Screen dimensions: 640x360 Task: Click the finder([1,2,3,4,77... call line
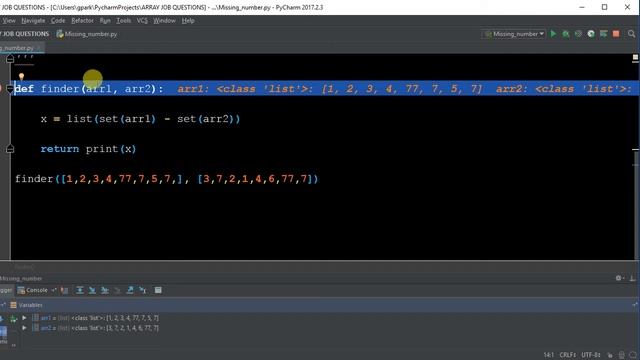click(x=167, y=179)
